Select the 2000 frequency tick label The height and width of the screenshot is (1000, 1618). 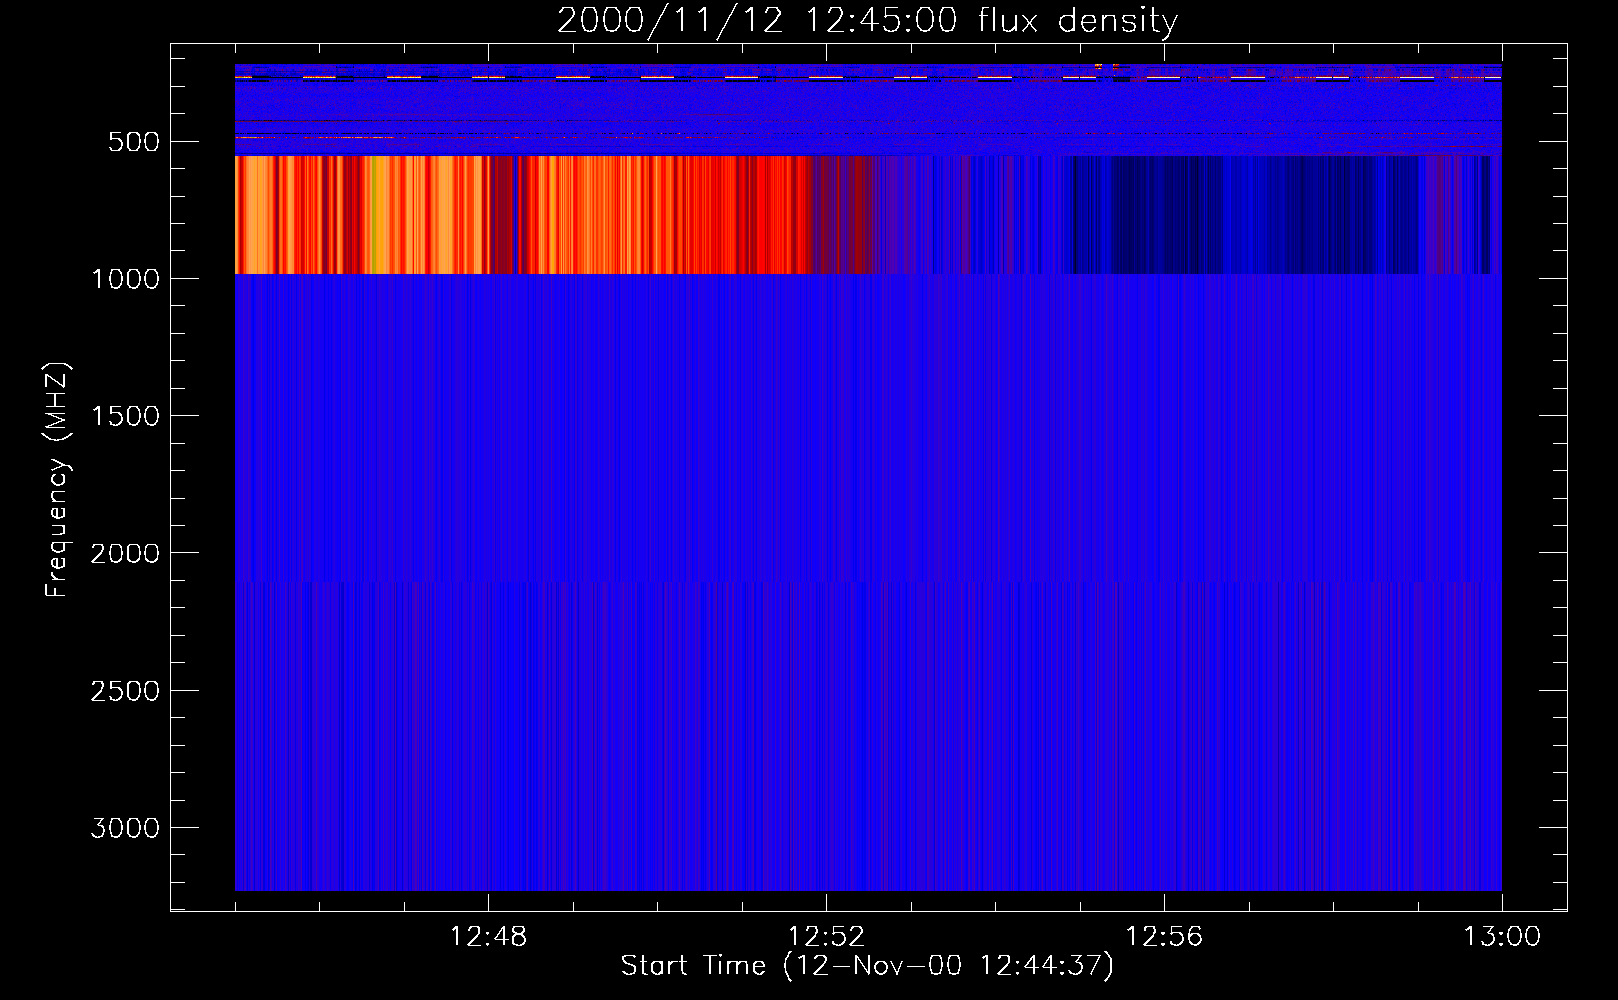click(125, 554)
